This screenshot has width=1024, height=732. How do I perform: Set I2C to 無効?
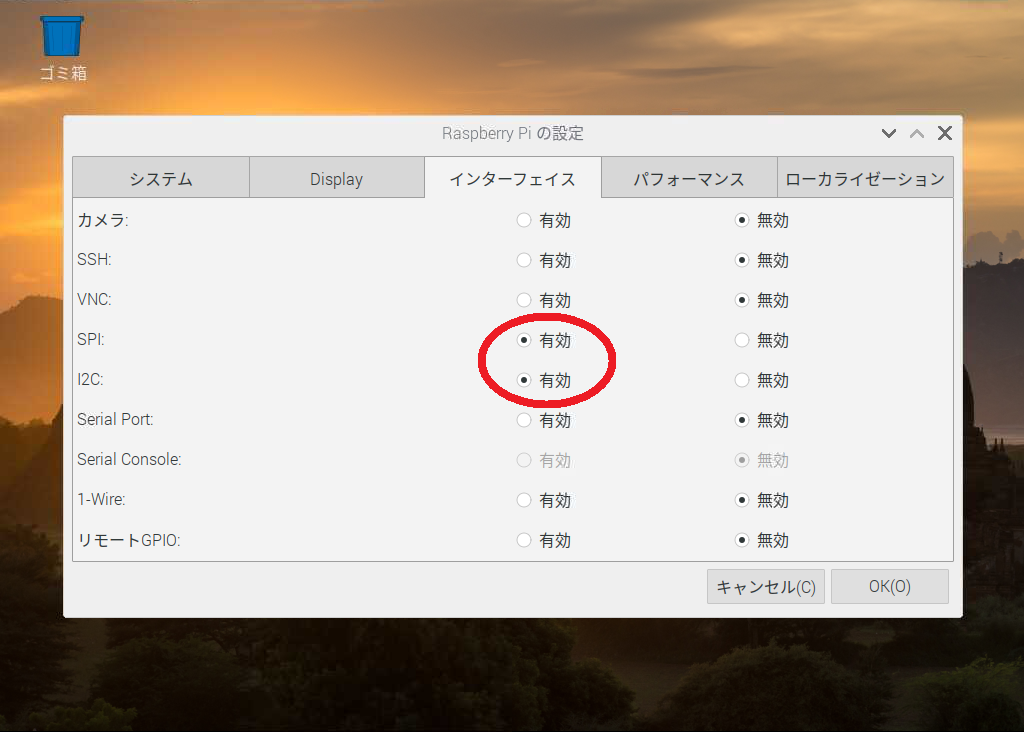point(742,381)
